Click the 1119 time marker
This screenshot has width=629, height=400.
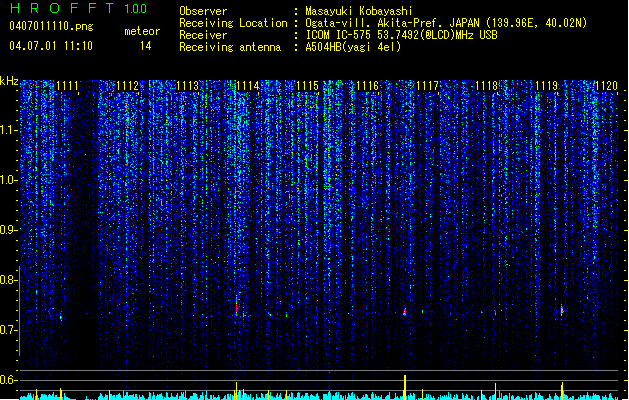pos(547,86)
